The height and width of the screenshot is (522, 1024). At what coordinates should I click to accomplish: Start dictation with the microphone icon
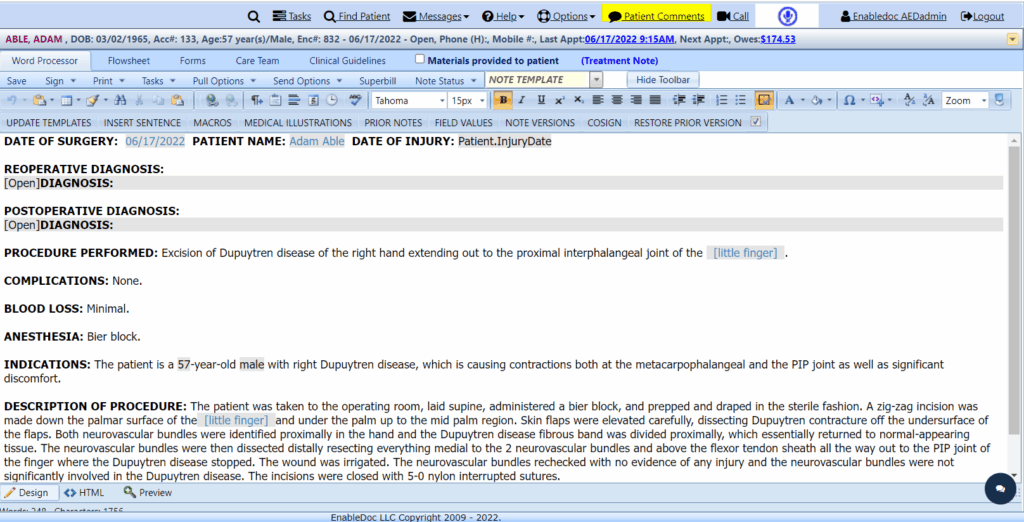pos(787,16)
